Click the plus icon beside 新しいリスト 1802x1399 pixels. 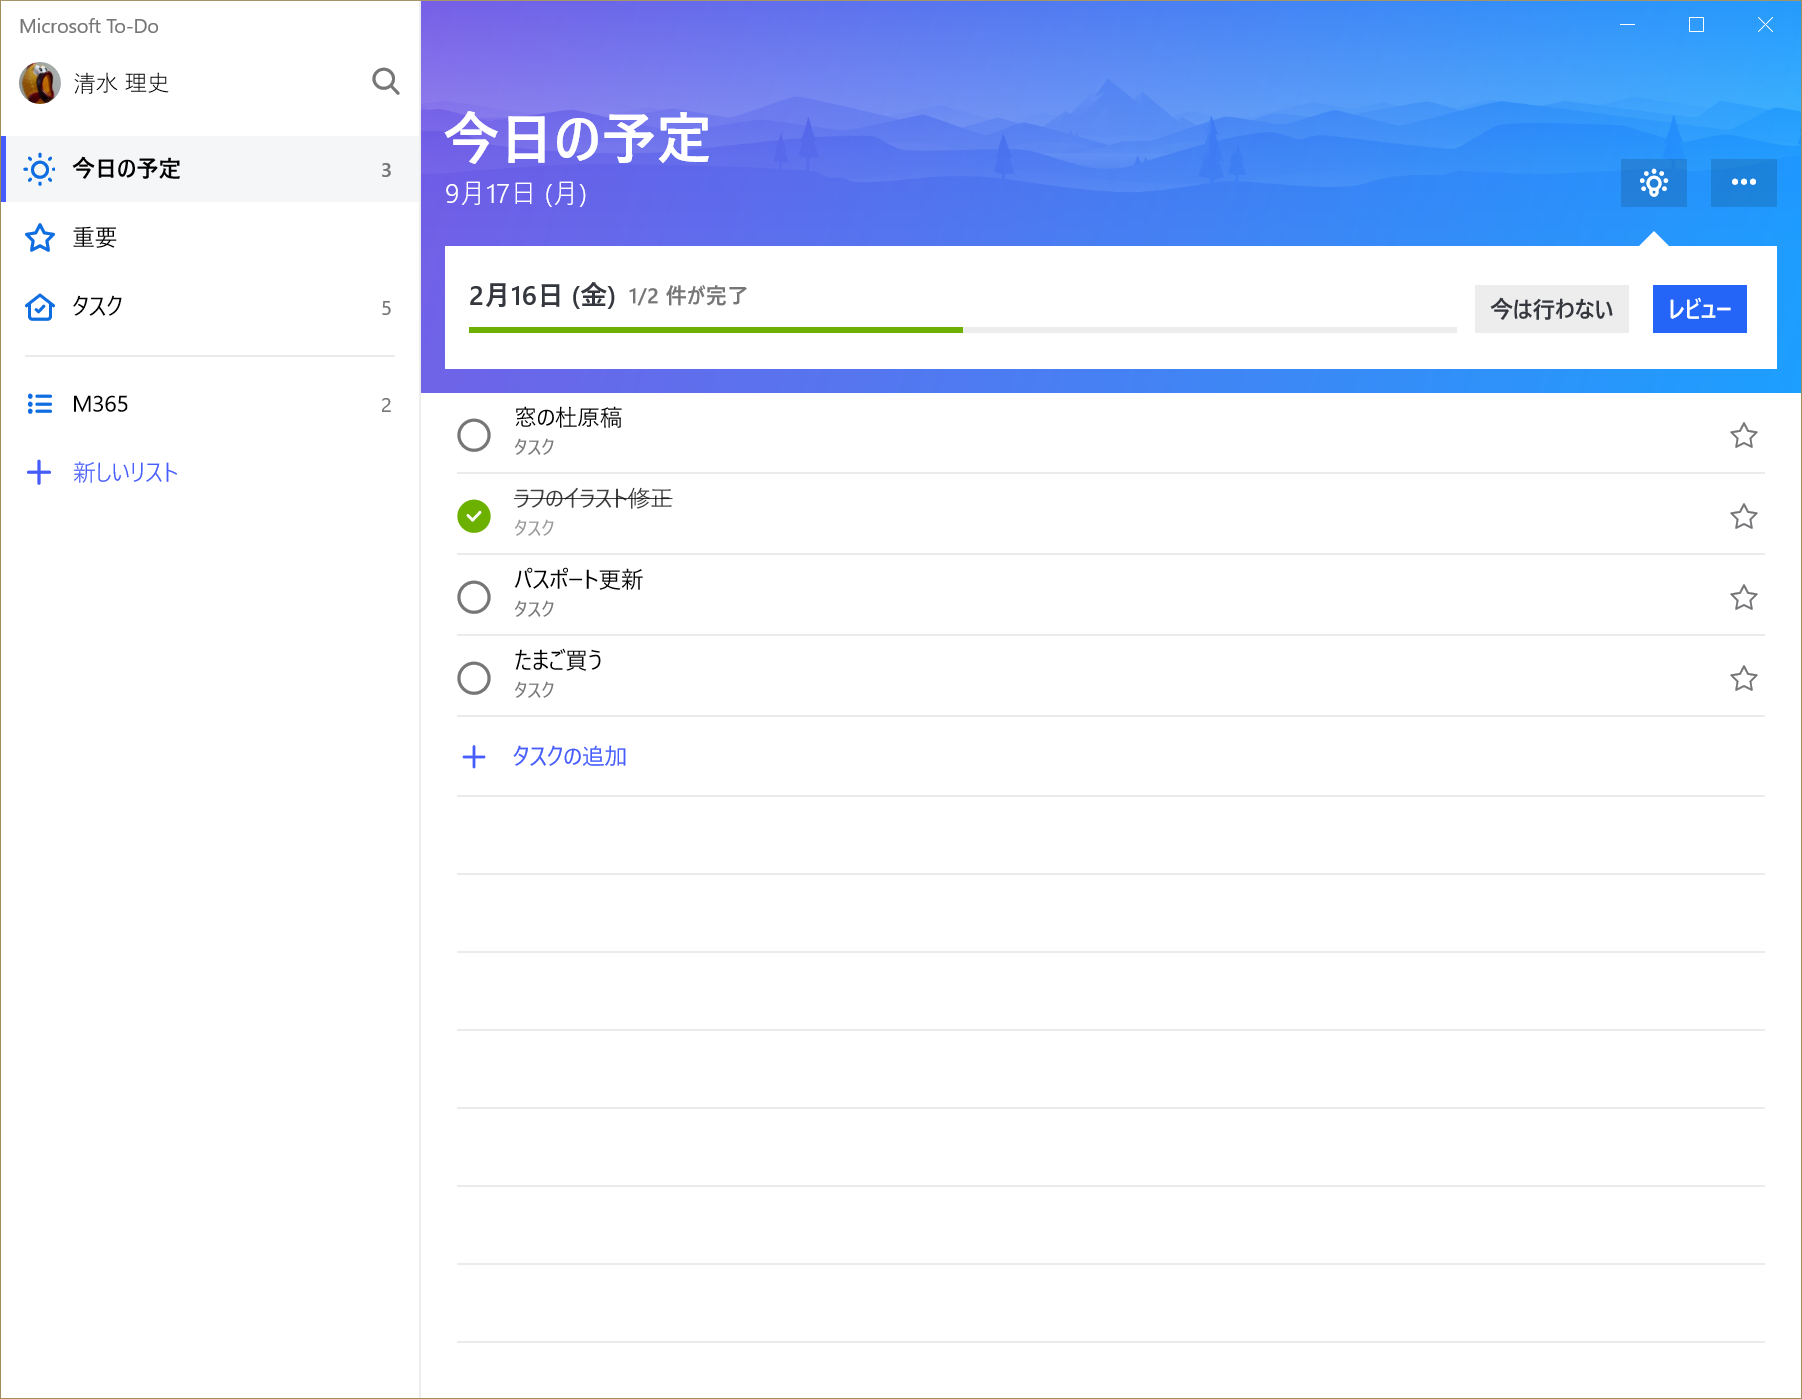pyautogui.click(x=39, y=472)
